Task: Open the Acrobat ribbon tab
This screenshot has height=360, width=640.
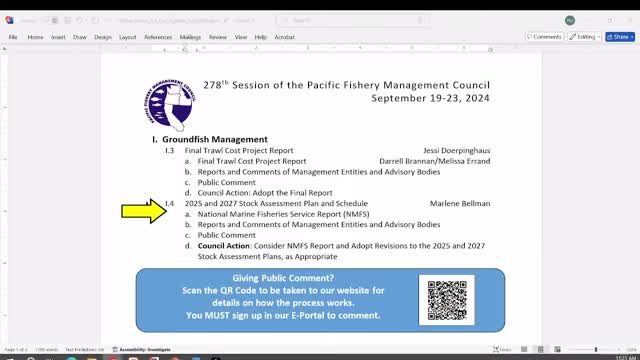Action: 284,37
